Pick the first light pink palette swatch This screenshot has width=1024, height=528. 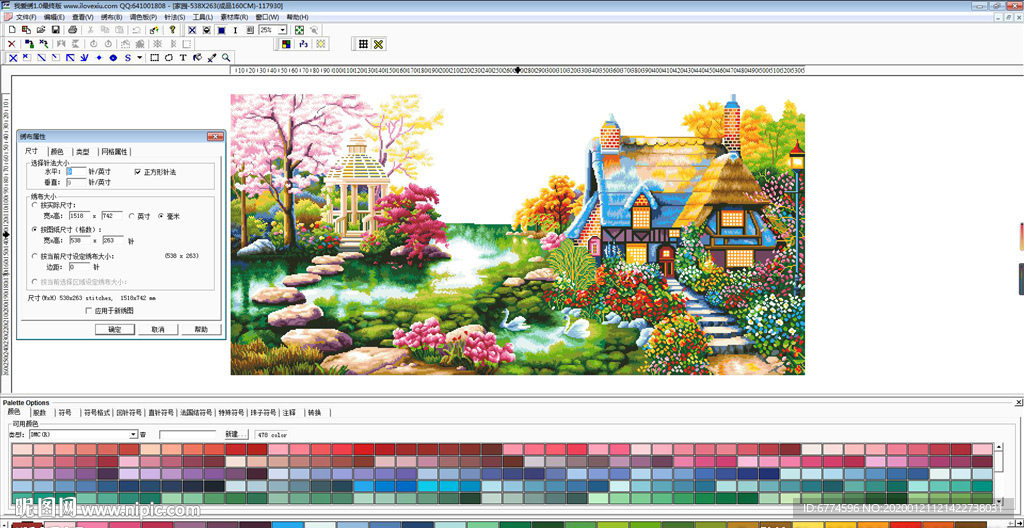click(22, 450)
